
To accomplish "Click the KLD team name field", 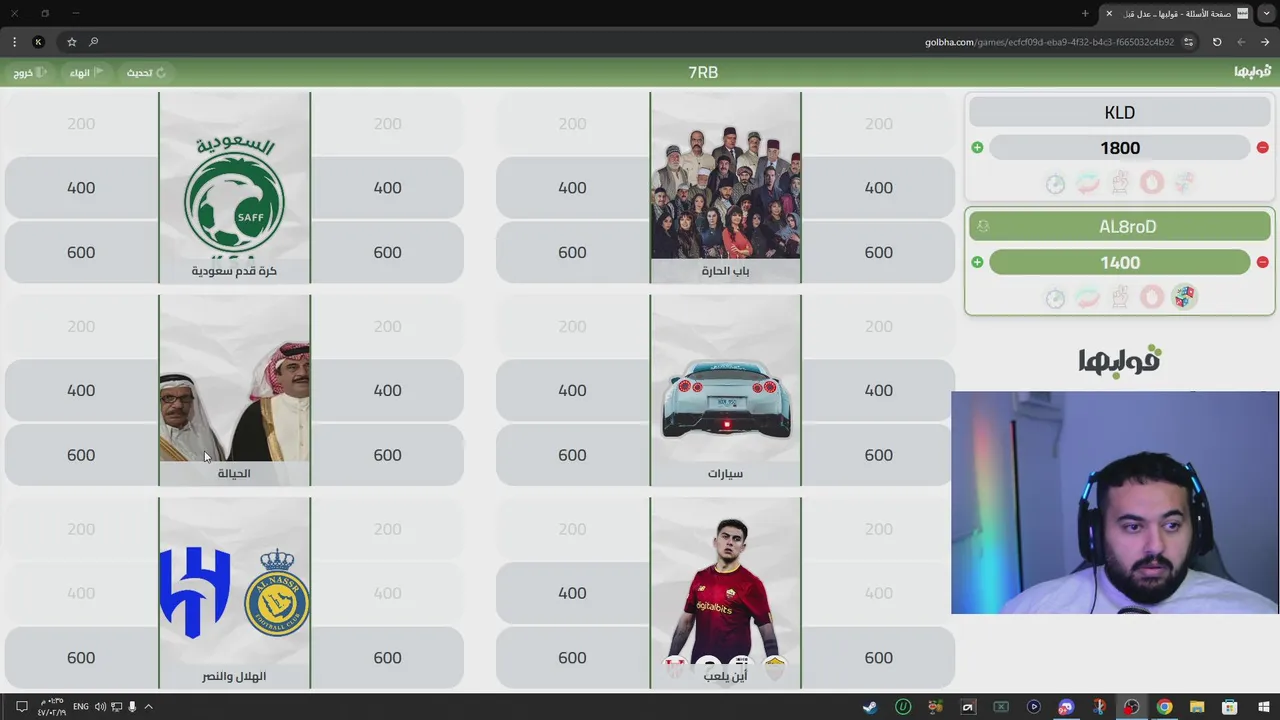I will (x=1120, y=113).
